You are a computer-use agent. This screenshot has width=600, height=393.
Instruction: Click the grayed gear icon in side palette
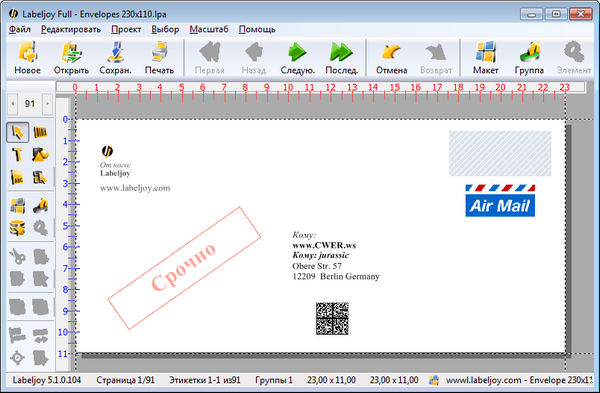[40, 228]
